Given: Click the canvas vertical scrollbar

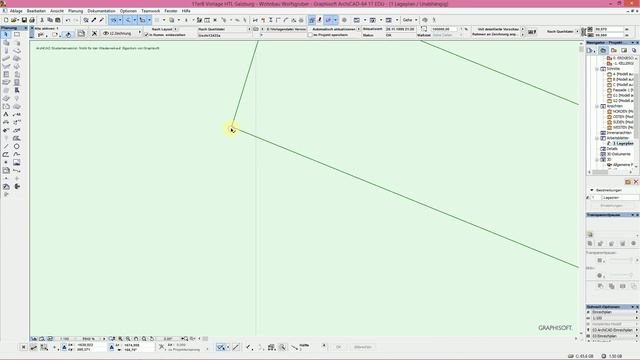Looking at the screenshot, I should (x=581, y=189).
